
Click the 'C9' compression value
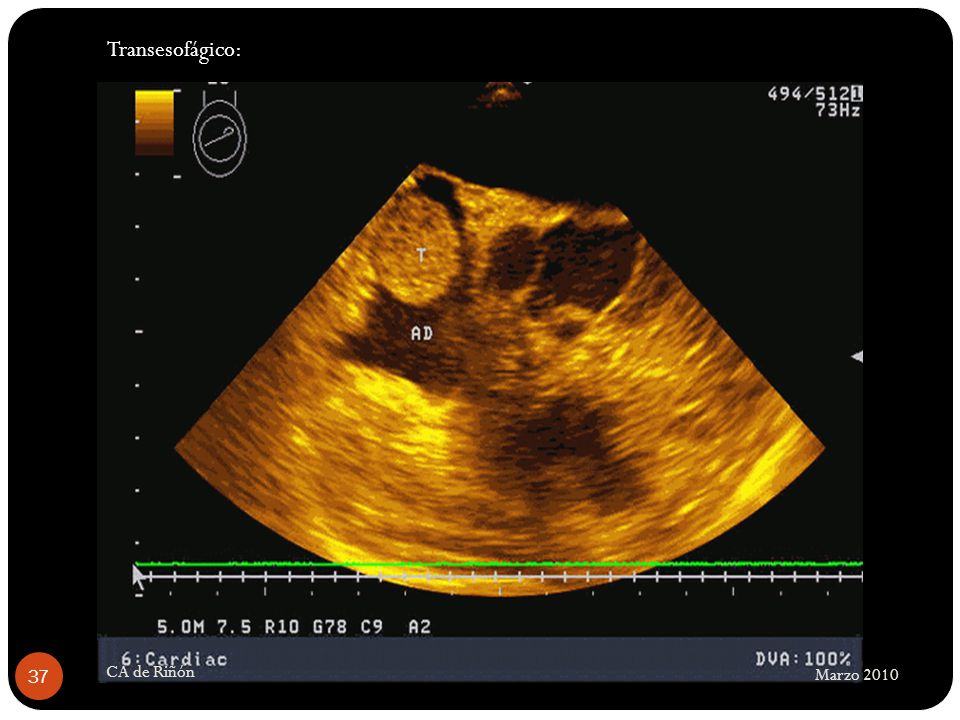pyautogui.click(x=372, y=627)
